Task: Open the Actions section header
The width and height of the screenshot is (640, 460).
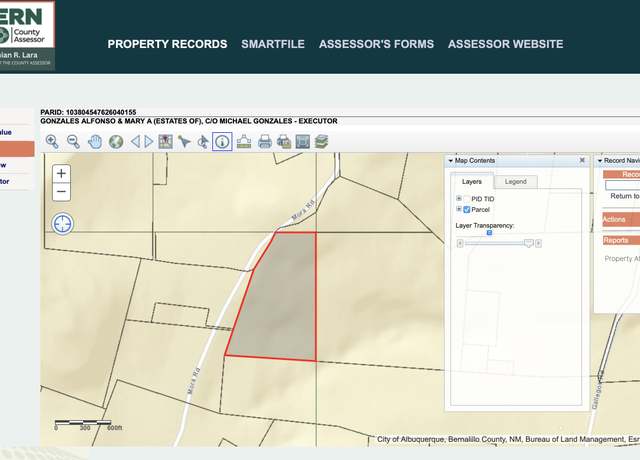Action: (x=621, y=219)
